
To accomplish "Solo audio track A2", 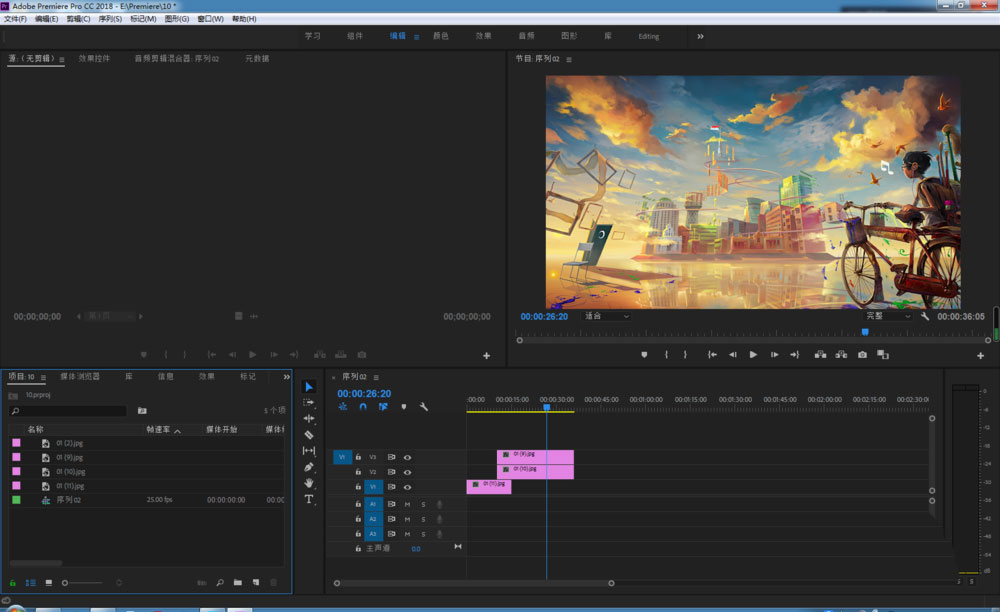I will click(x=423, y=519).
